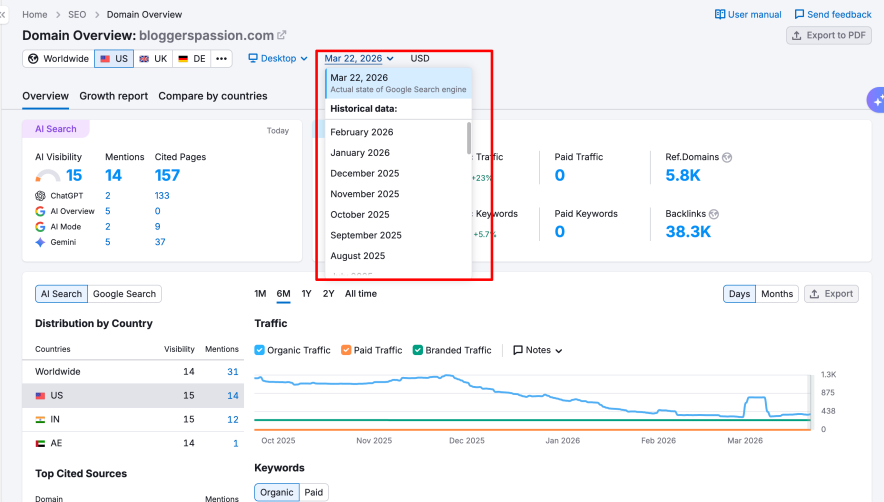Select Google Search toggle
The image size is (884, 502).
124,294
